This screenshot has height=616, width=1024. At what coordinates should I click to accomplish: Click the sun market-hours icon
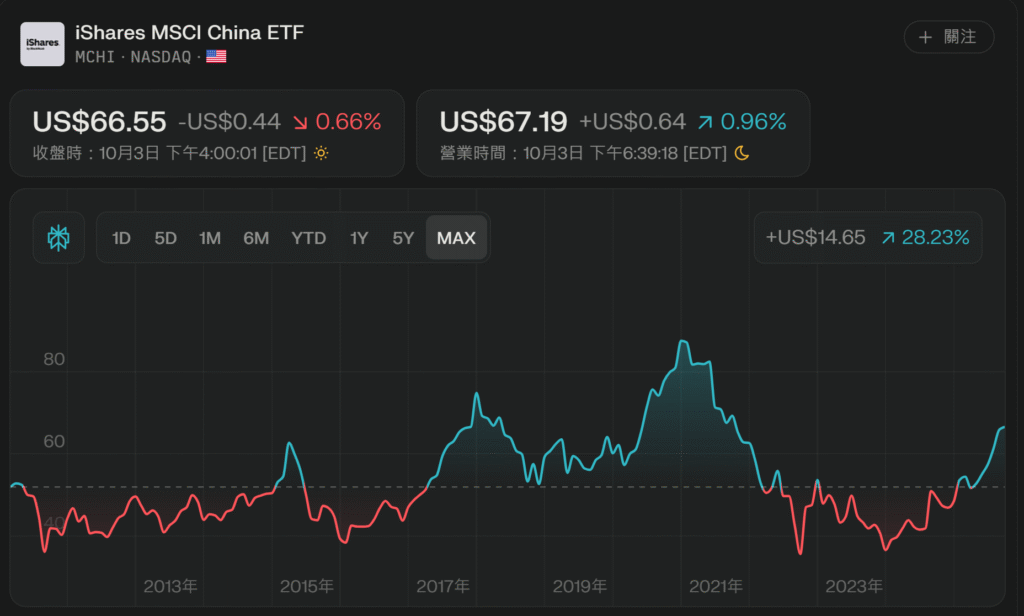pos(321,153)
